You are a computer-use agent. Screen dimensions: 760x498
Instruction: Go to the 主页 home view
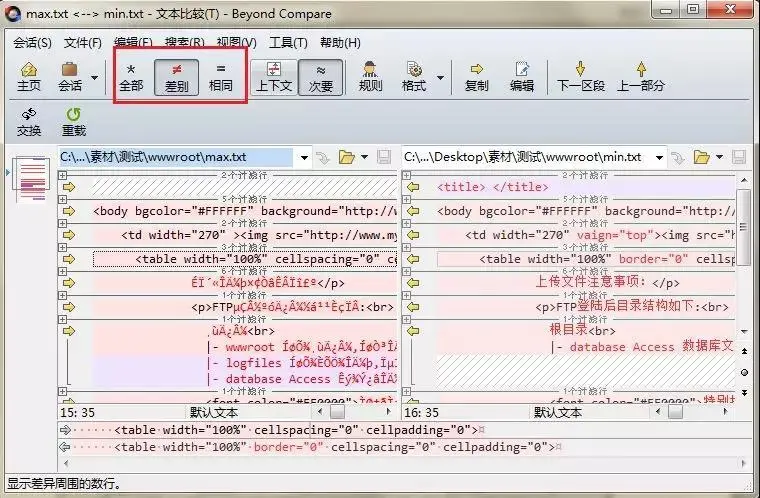pos(29,77)
